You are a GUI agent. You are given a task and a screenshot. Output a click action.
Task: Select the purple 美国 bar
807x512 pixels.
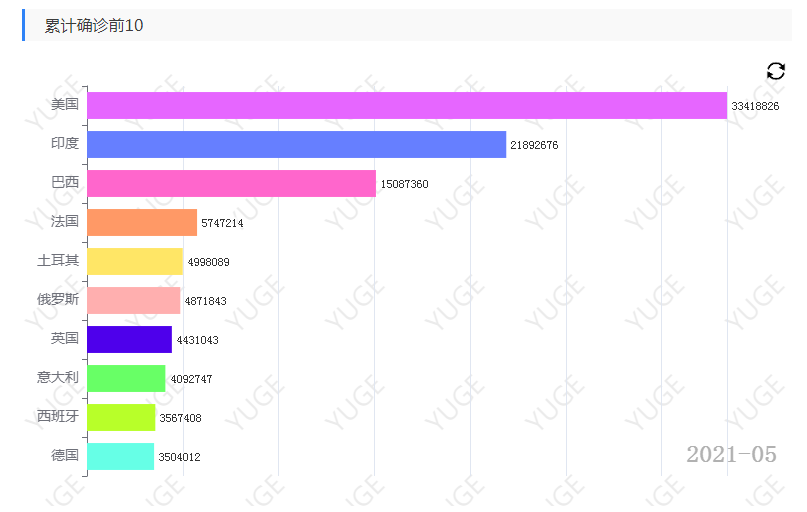tap(407, 105)
